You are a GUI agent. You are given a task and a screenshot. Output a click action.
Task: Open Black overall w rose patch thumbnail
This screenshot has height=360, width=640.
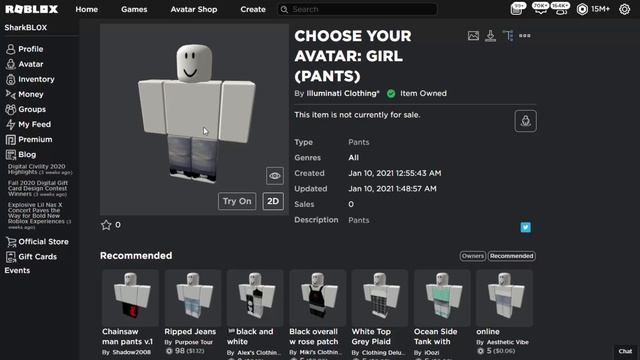(318, 298)
